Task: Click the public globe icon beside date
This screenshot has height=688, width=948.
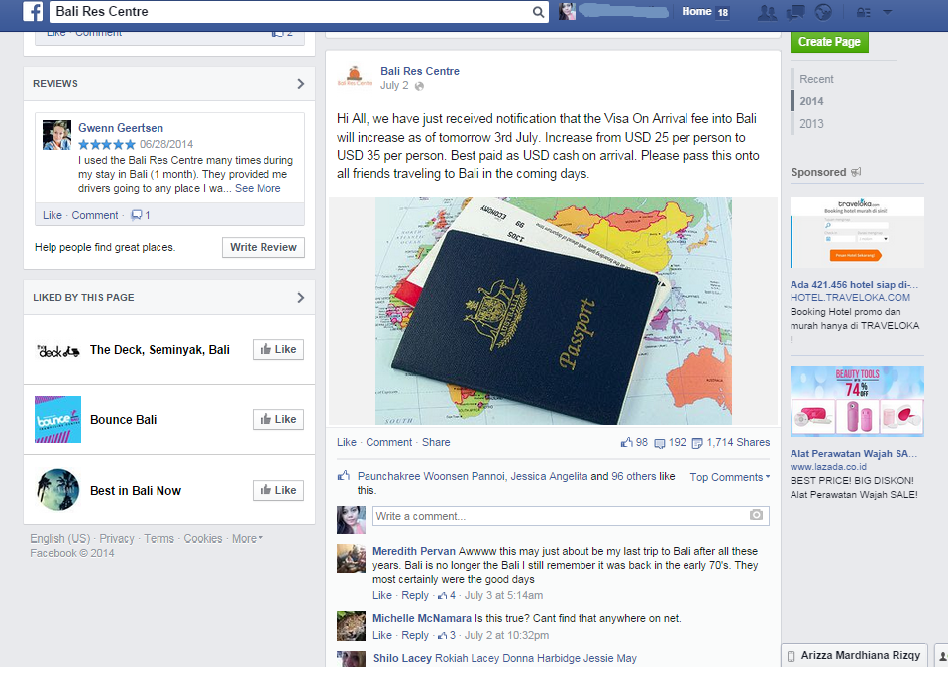Action: (420, 86)
